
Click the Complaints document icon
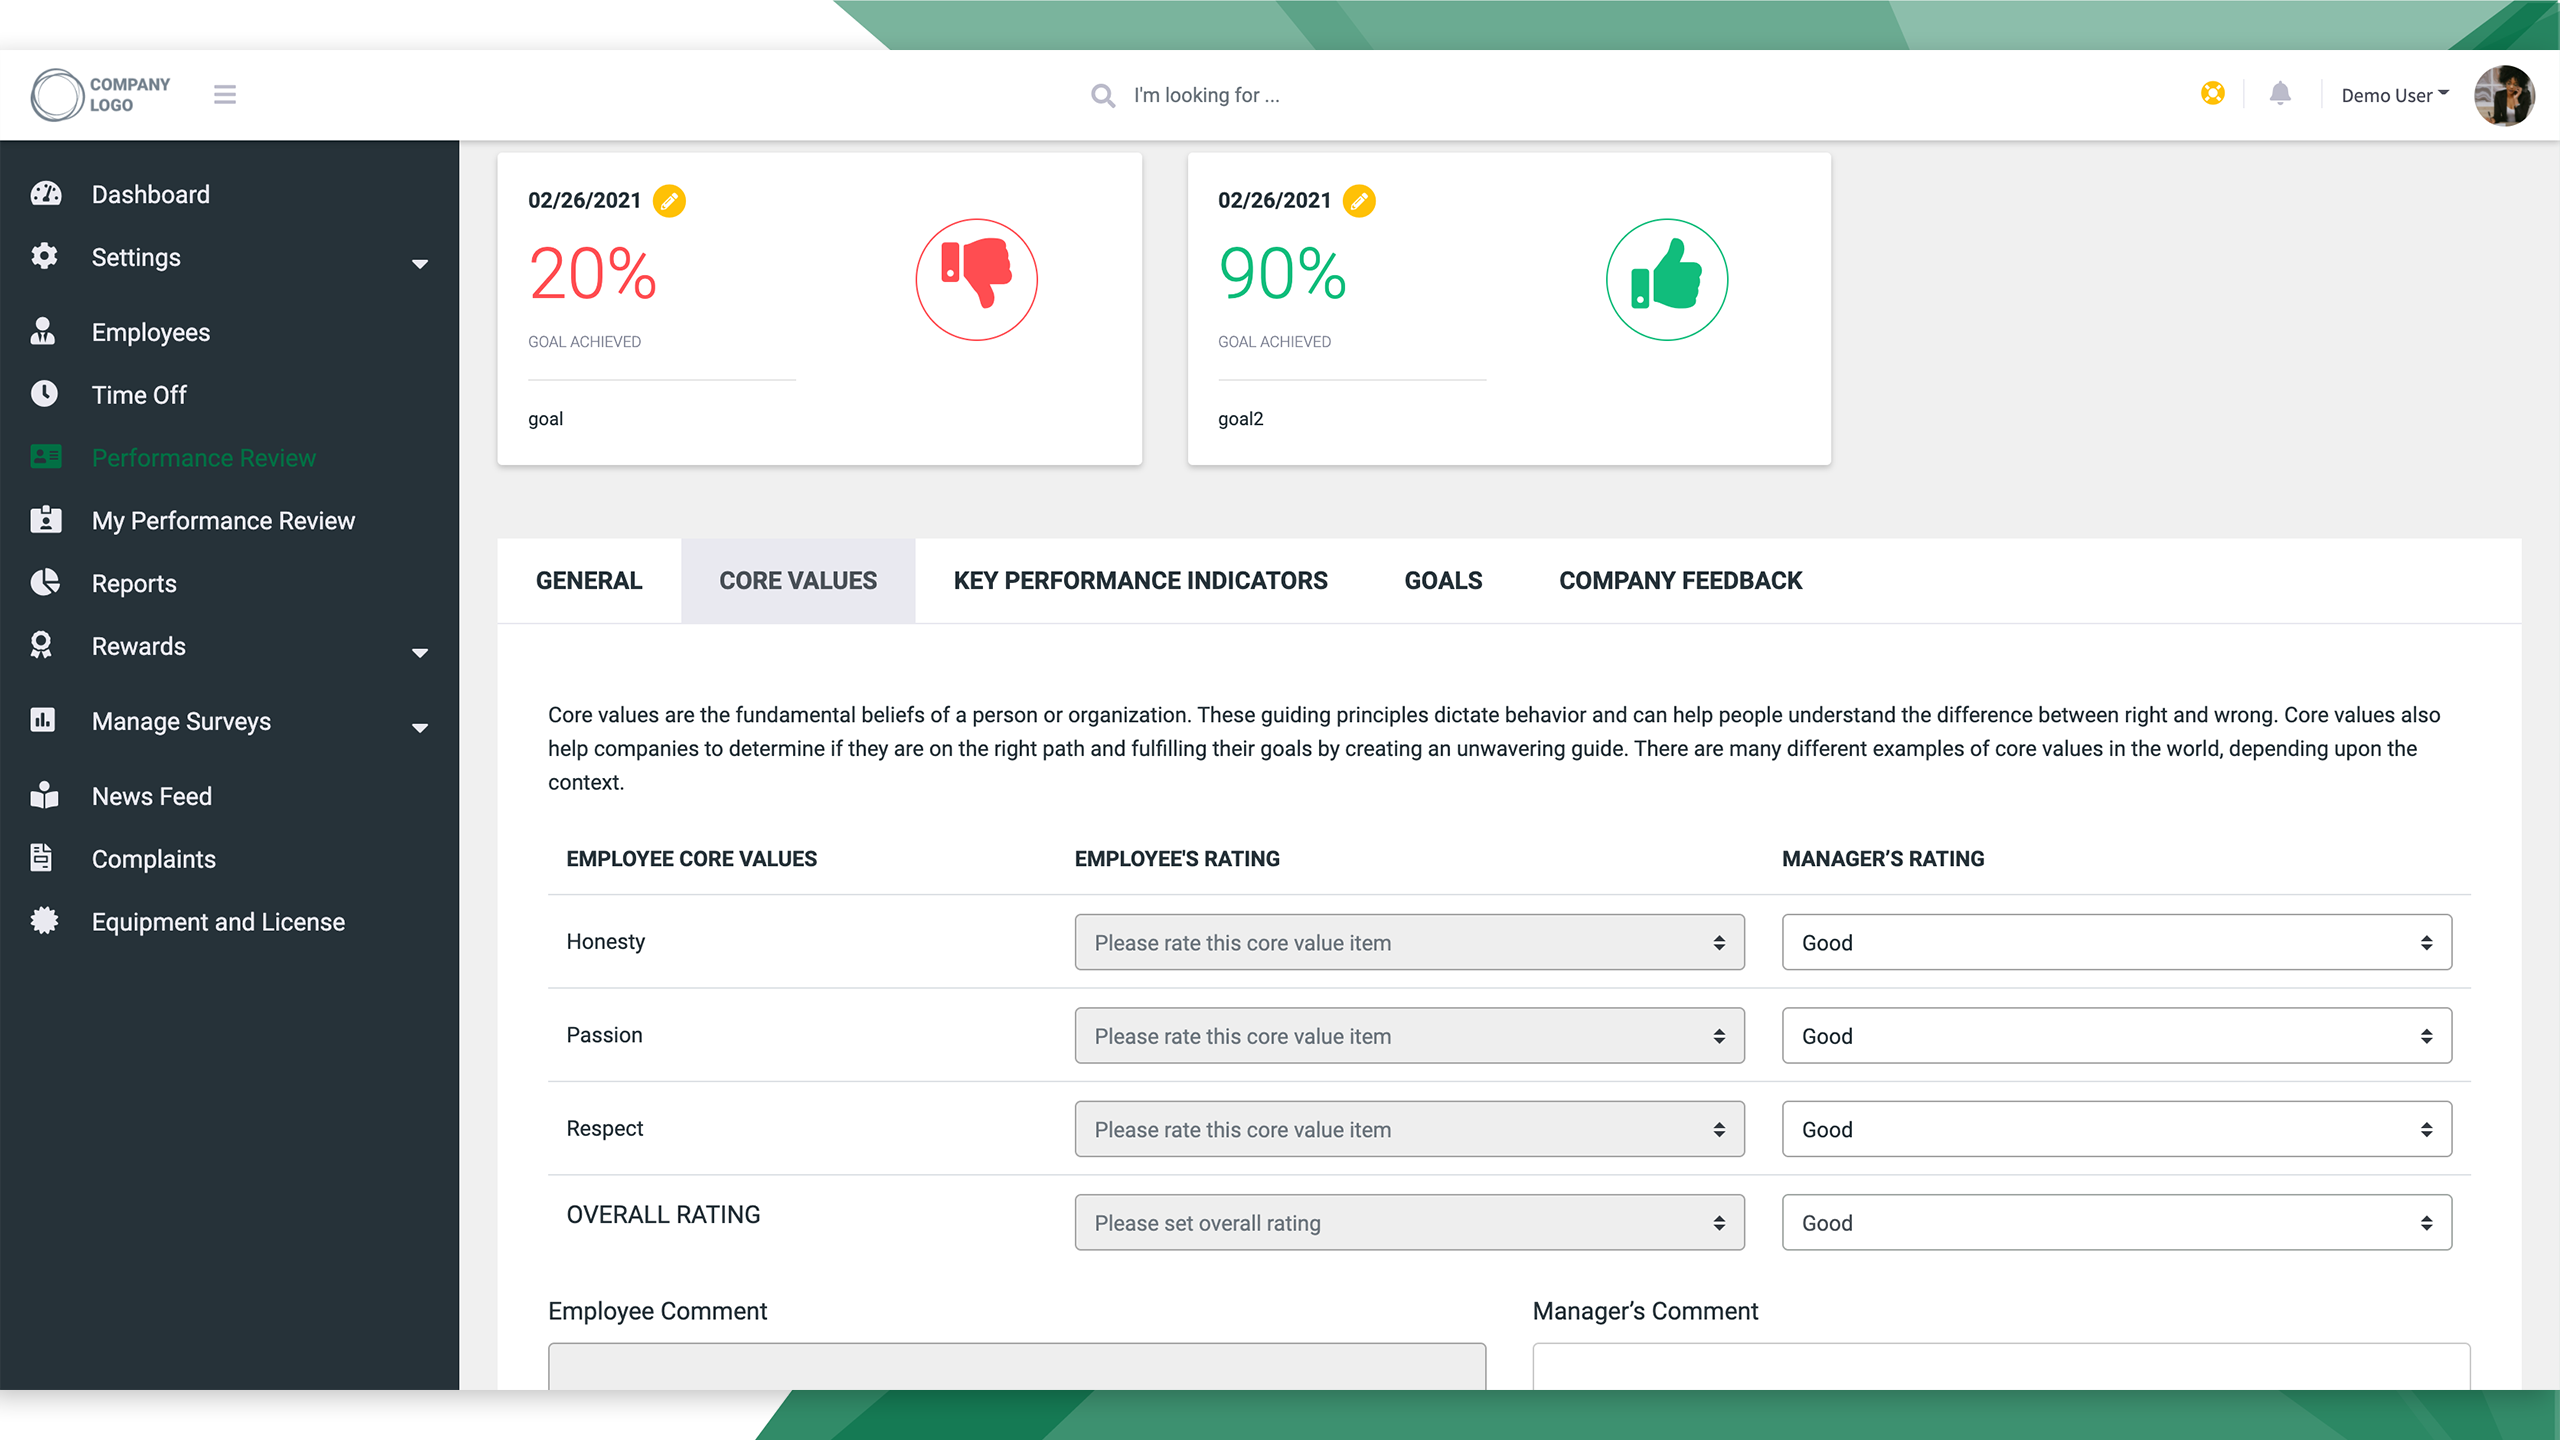coord(42,858)
